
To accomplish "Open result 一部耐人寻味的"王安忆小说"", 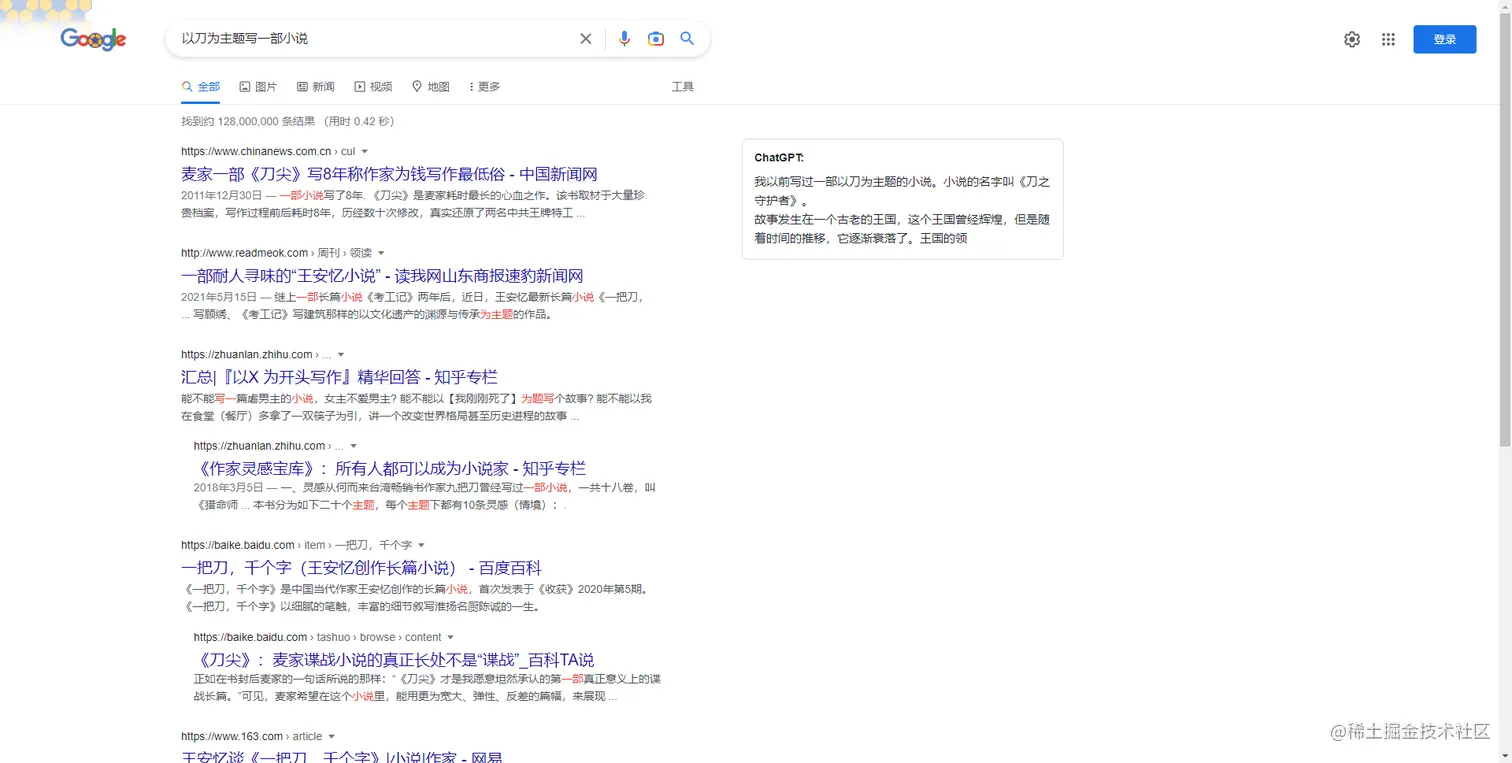I will tap(382, 276).
